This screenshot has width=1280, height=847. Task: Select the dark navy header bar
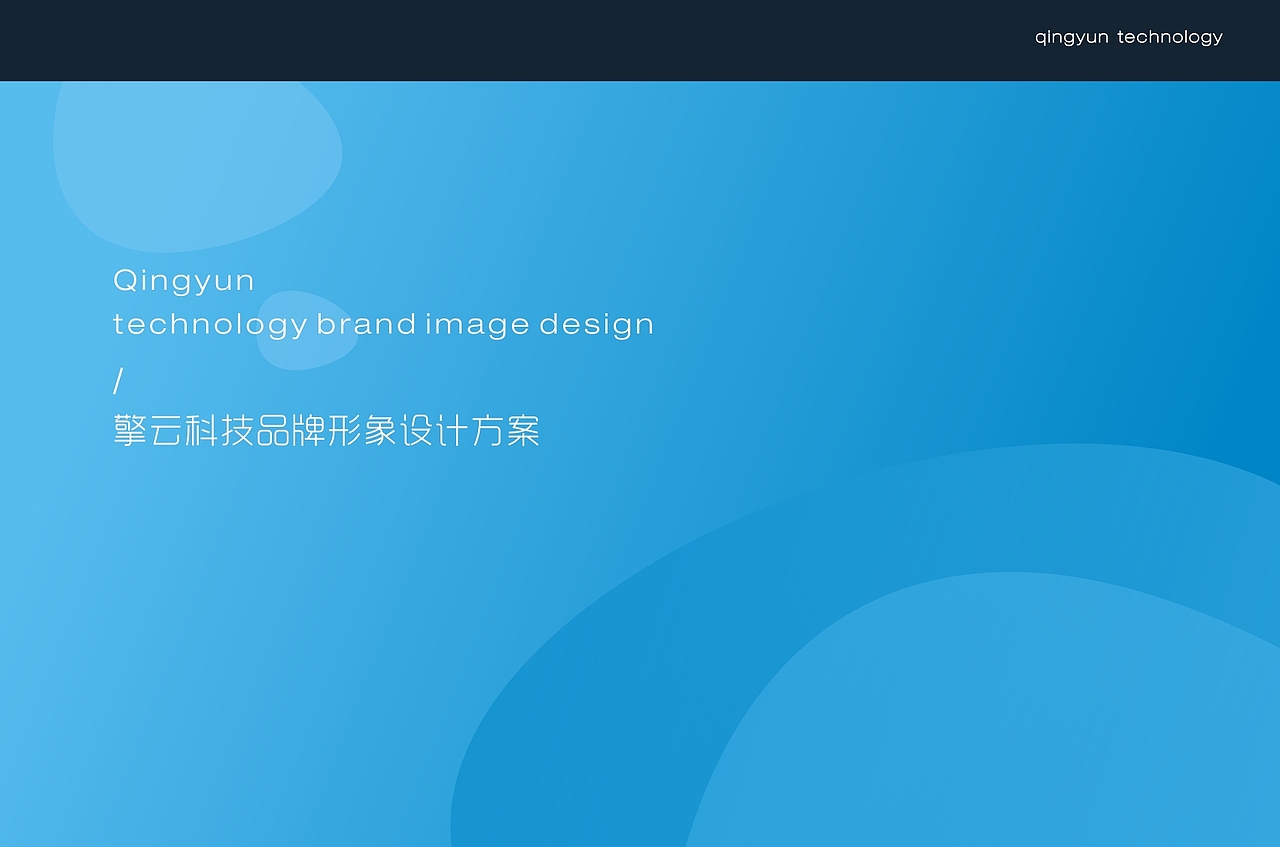tap(500, 40)
